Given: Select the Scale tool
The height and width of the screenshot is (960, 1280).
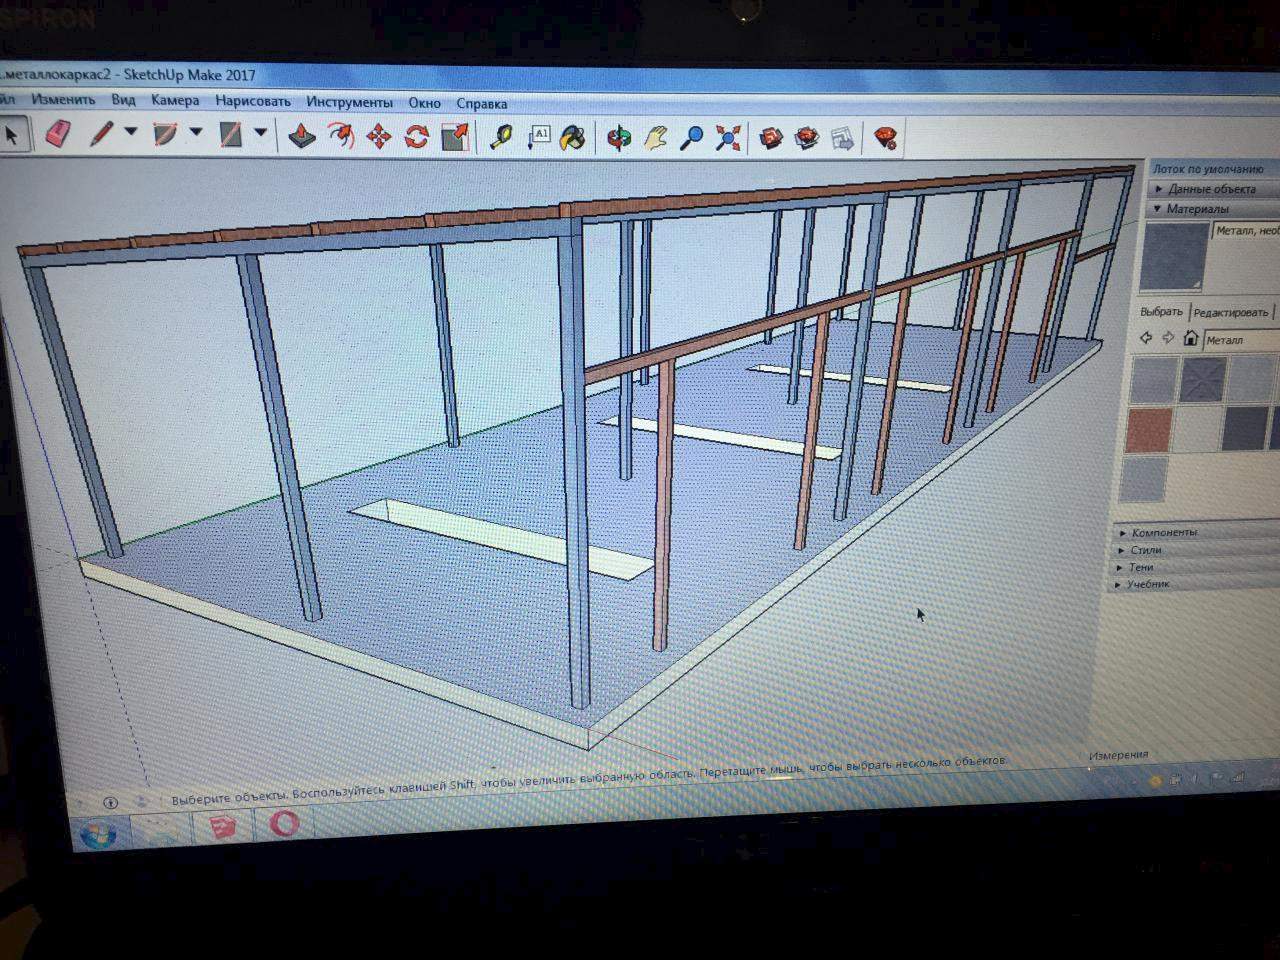Looking at the screenshot, I should (455, 136).
